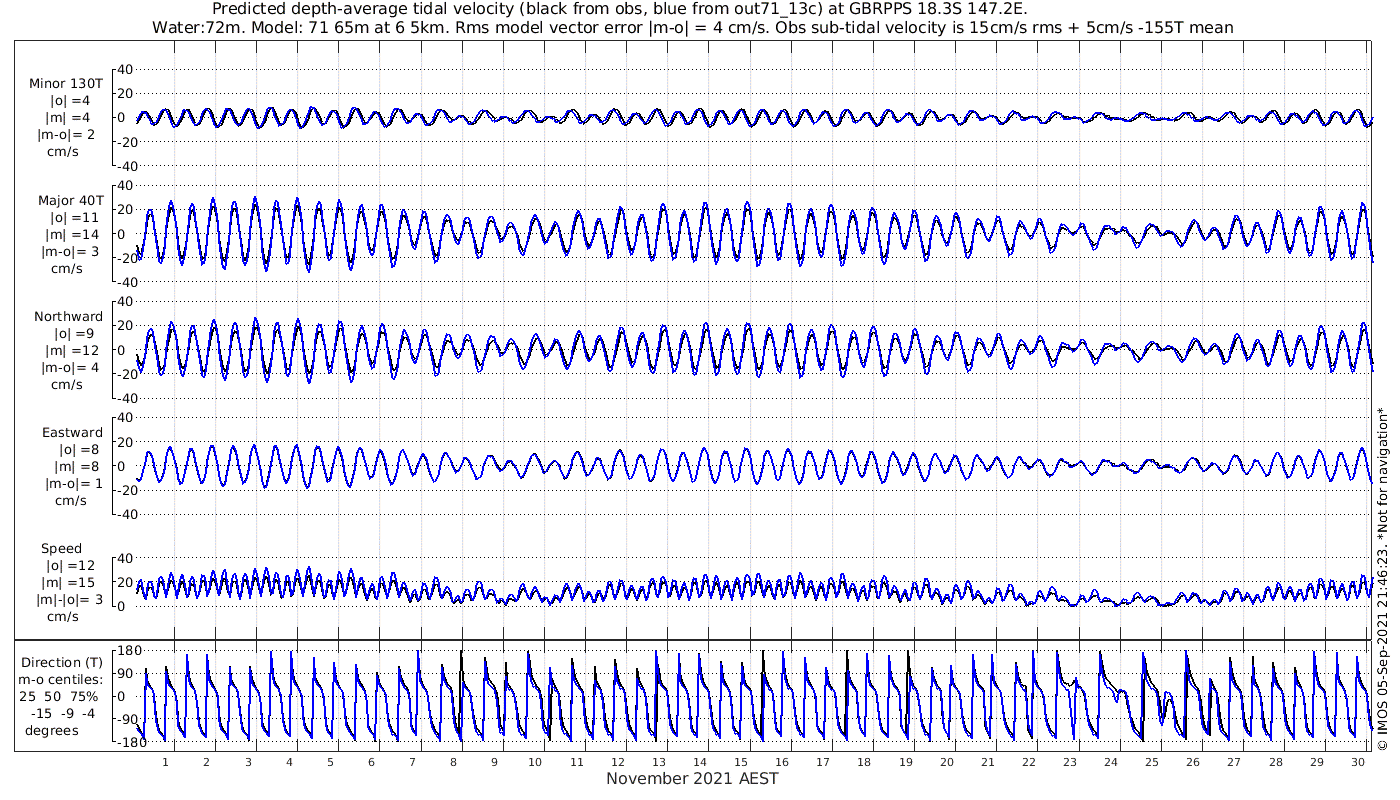This screenshot has width=1400, height=800.
Task: Click the vertical IMOS copyright notice
Action: (x=1384, y=577)
